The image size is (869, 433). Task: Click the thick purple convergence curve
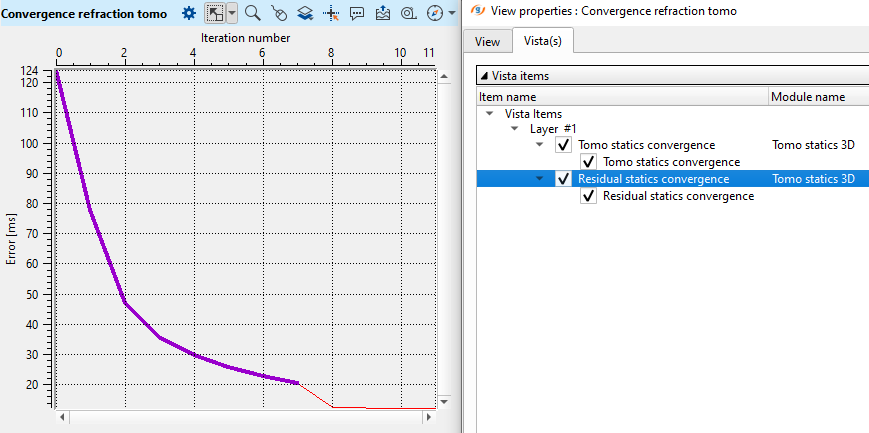point(125,303)
